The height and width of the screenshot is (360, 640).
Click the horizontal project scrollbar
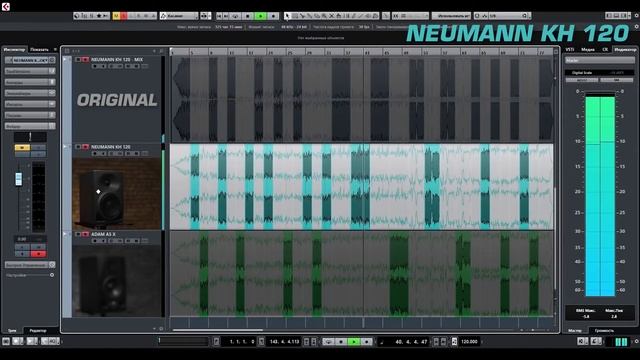pyautogui.click(x=218, y=330)
